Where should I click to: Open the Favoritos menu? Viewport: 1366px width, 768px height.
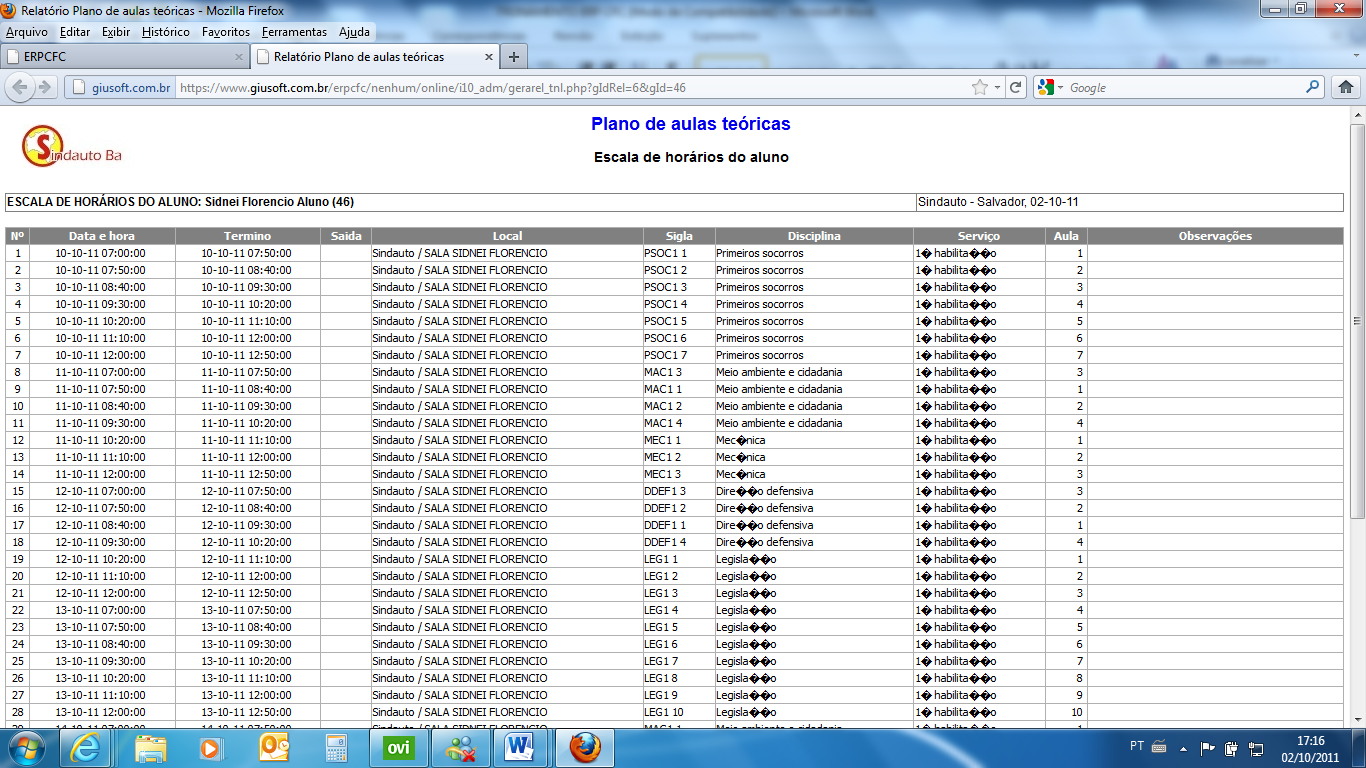(x=226, y=32)
